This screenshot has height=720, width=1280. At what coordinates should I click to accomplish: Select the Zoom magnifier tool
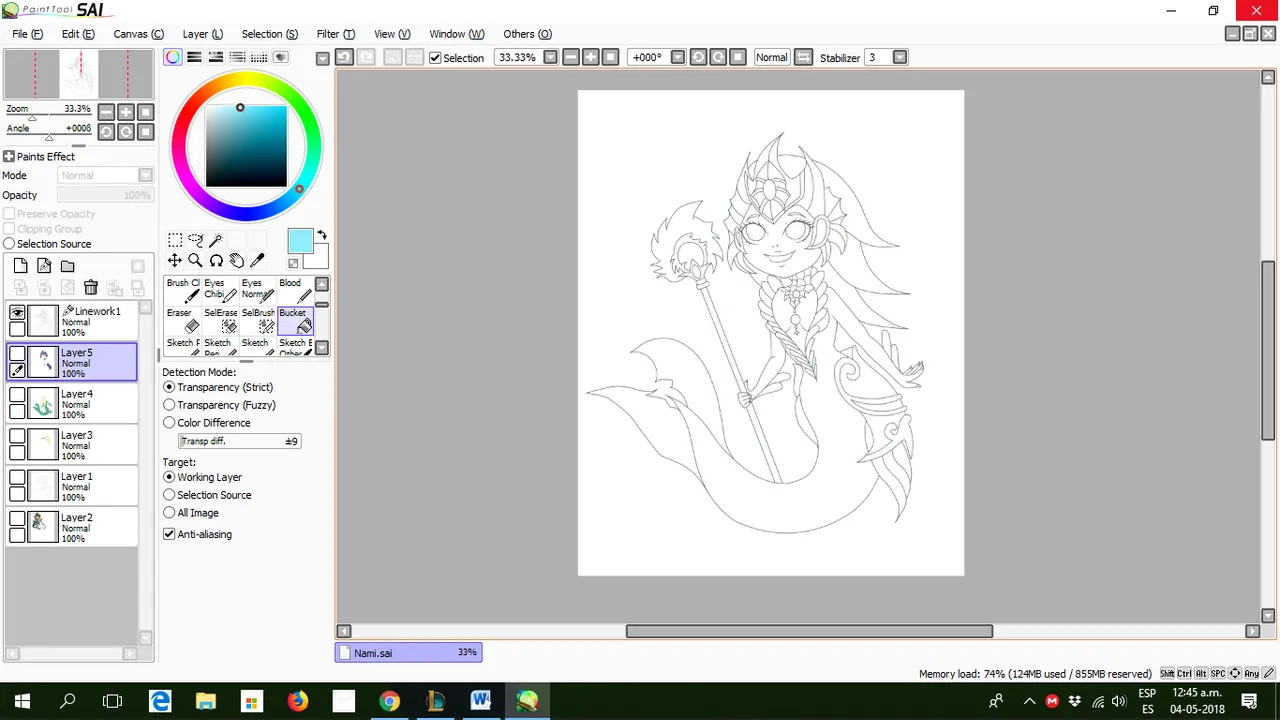point(195,261)
